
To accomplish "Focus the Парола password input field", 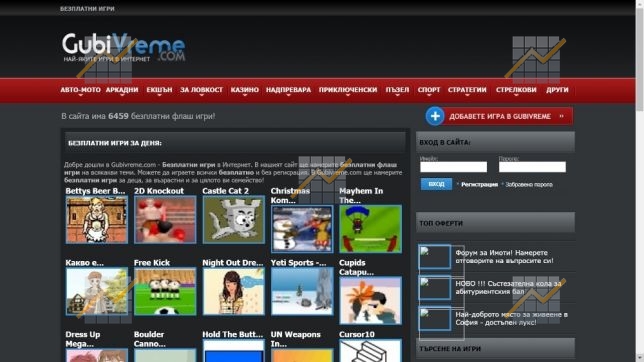I will (x=532, y=167).
